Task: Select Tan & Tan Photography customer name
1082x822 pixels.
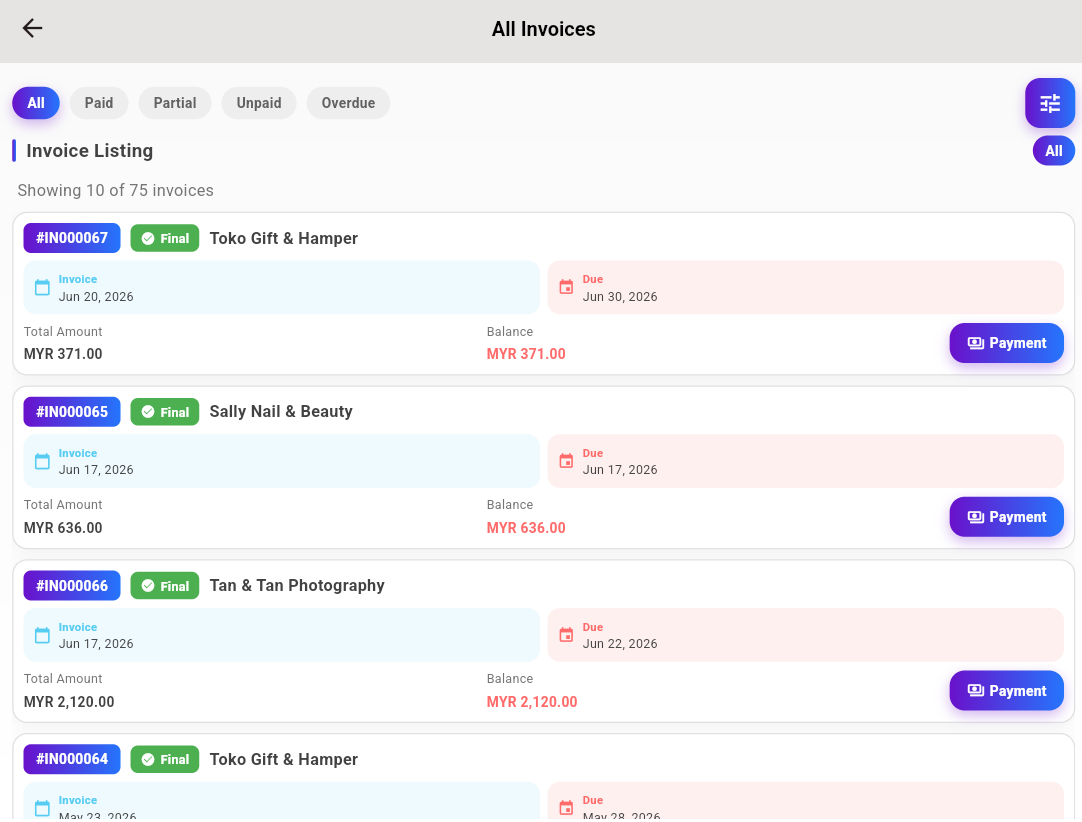Action: click(x=297, y=585)
